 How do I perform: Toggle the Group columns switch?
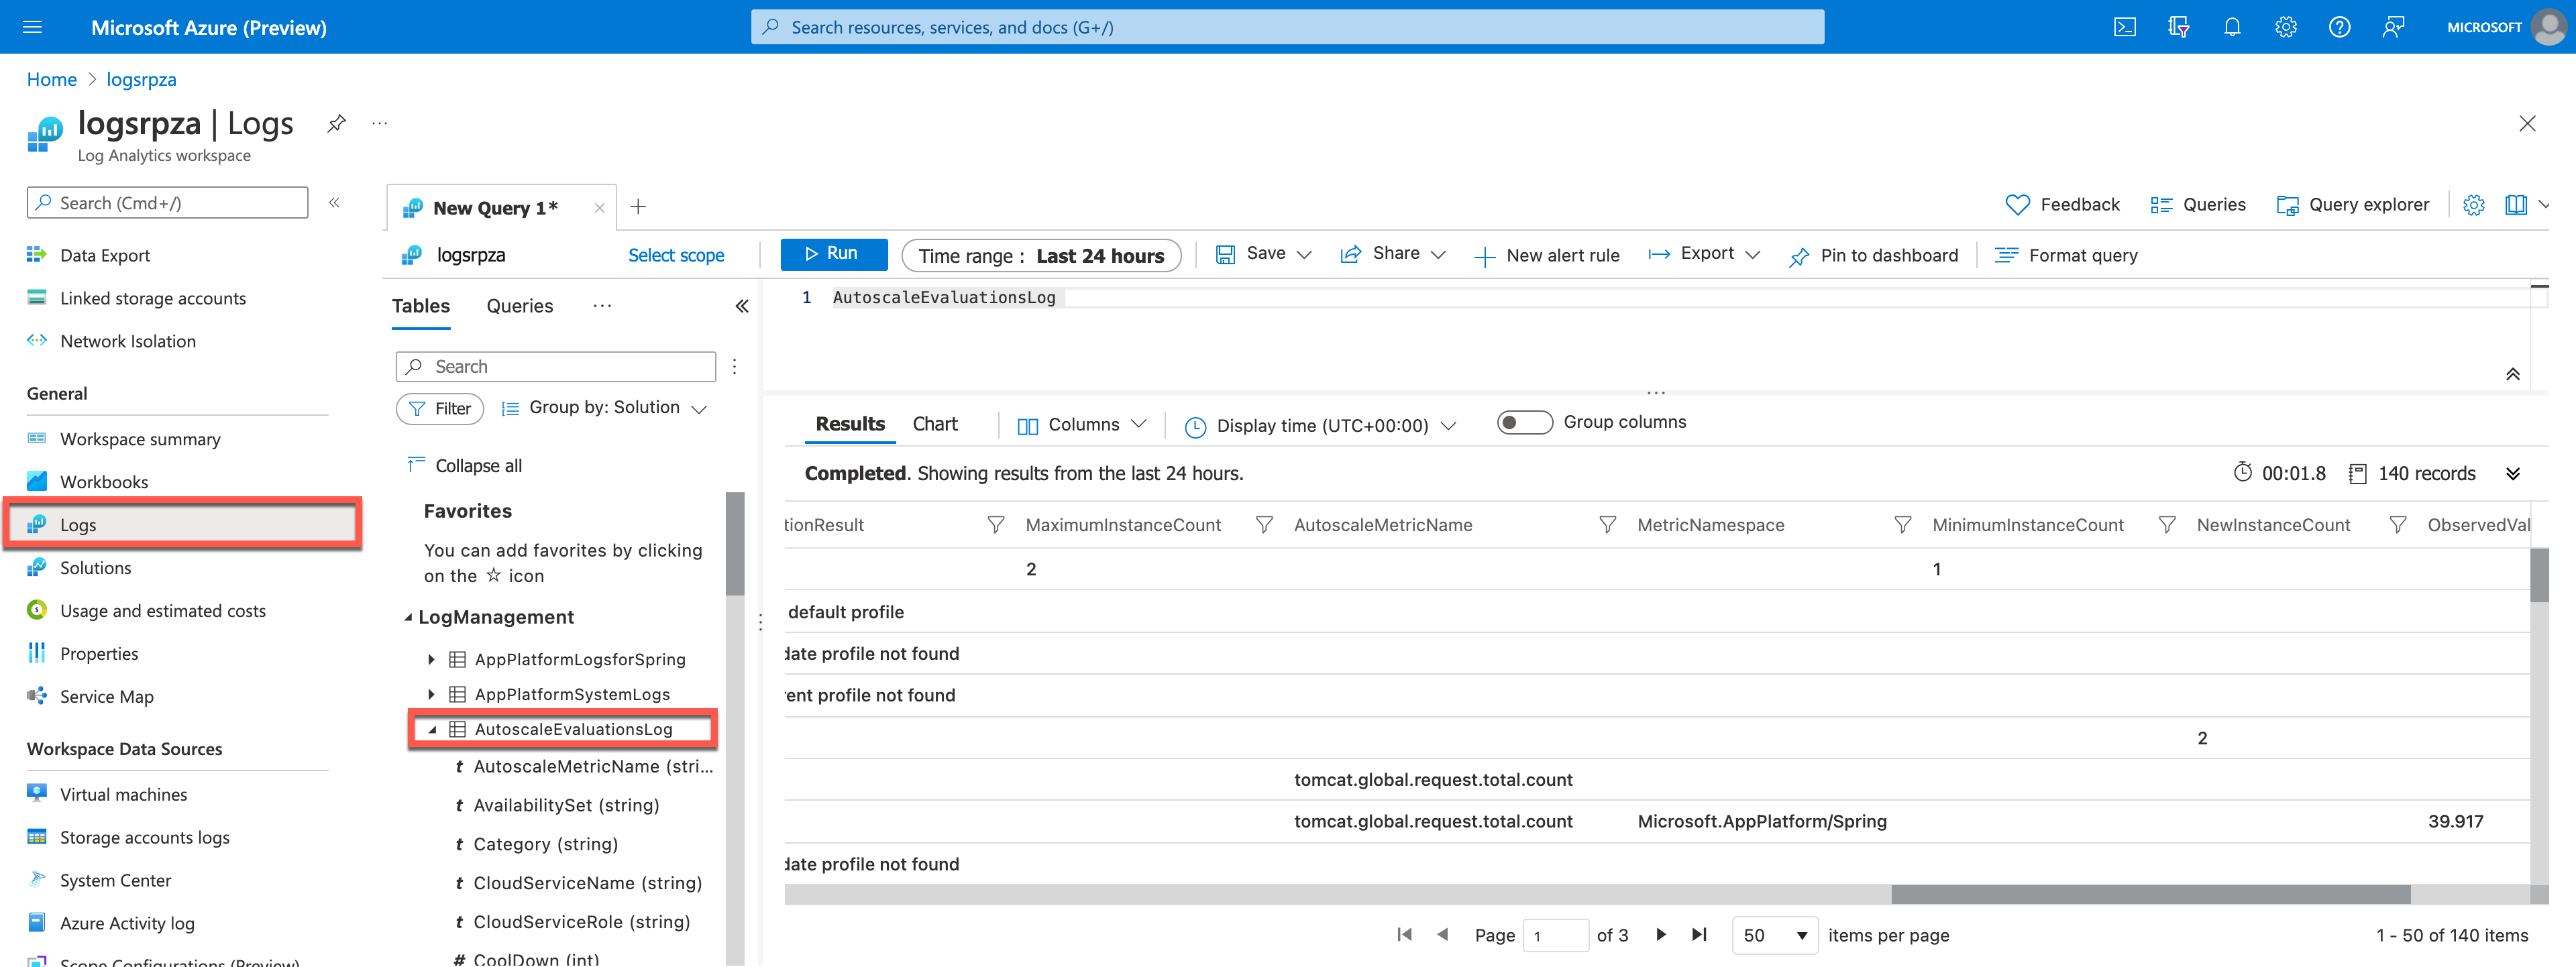(1524, 422)
